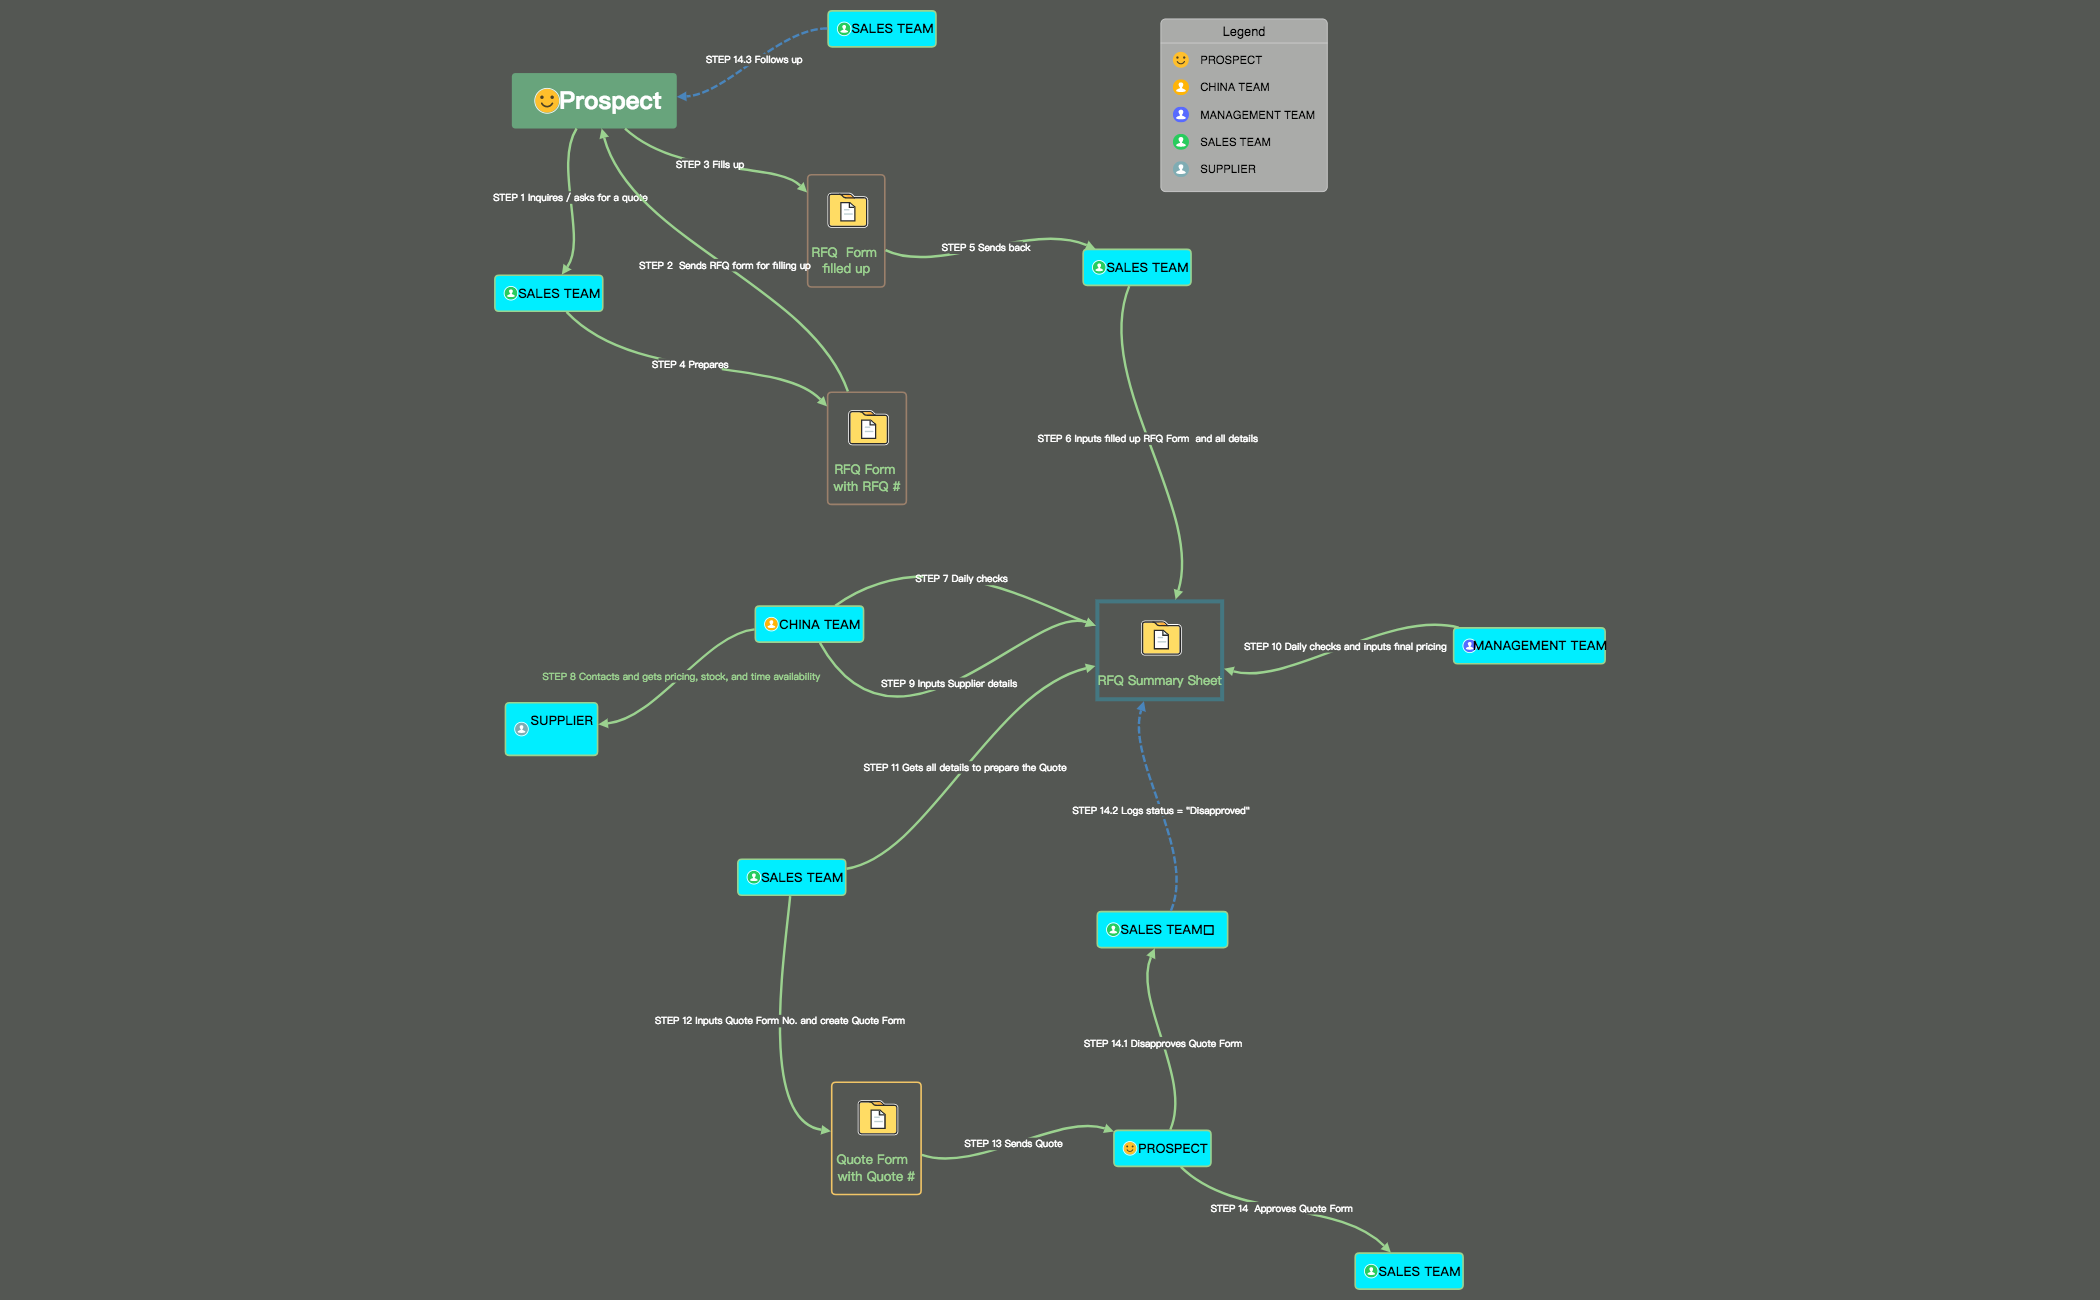Viewport: 2100px width, 1300px height.
Task: Click the Management Team node icon
Action: click(x=1466, y=645)
